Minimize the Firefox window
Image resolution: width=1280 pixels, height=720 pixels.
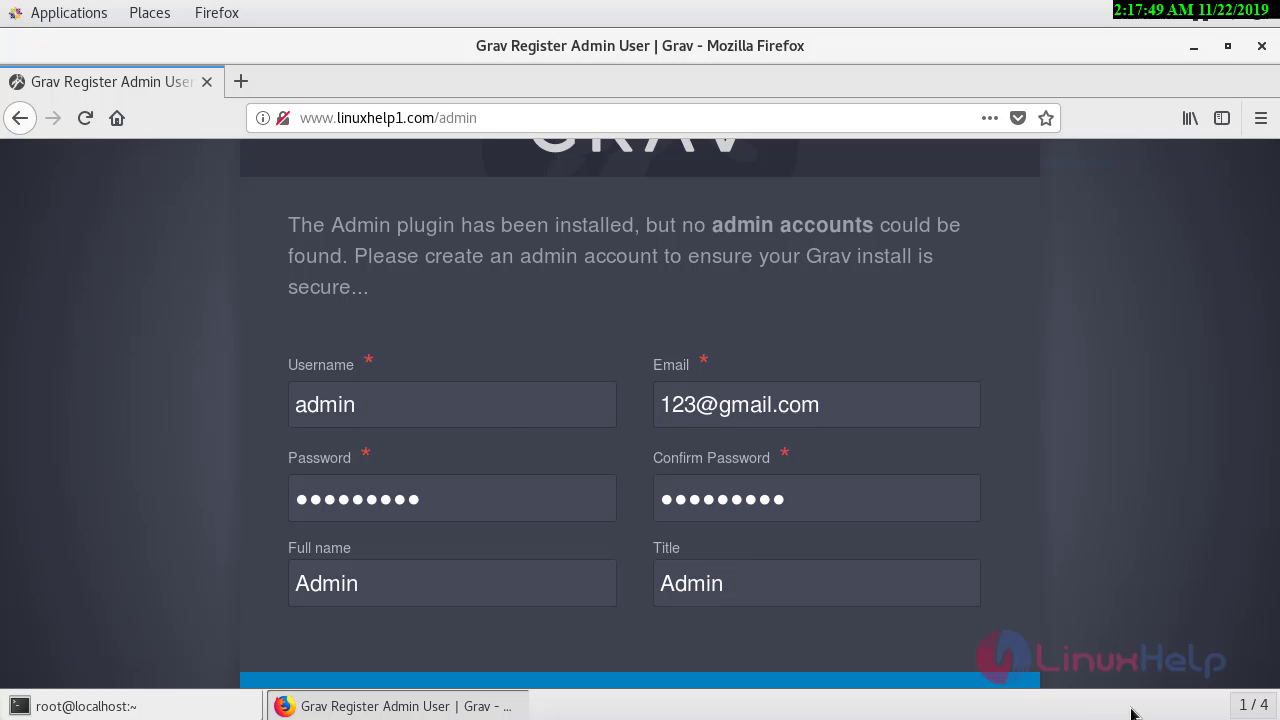pyautogui.click(x=1194, y=46)
